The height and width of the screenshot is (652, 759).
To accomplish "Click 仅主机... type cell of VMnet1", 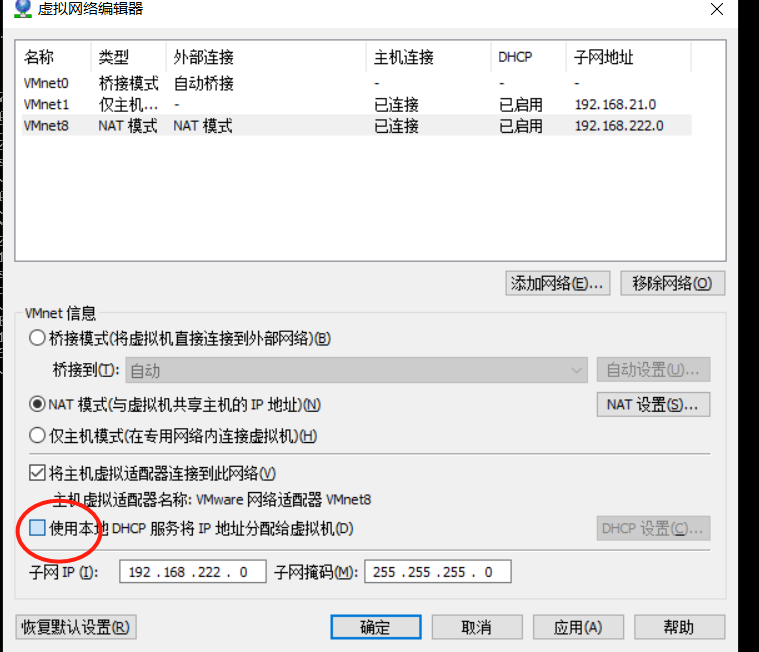I will coord(128,105).
